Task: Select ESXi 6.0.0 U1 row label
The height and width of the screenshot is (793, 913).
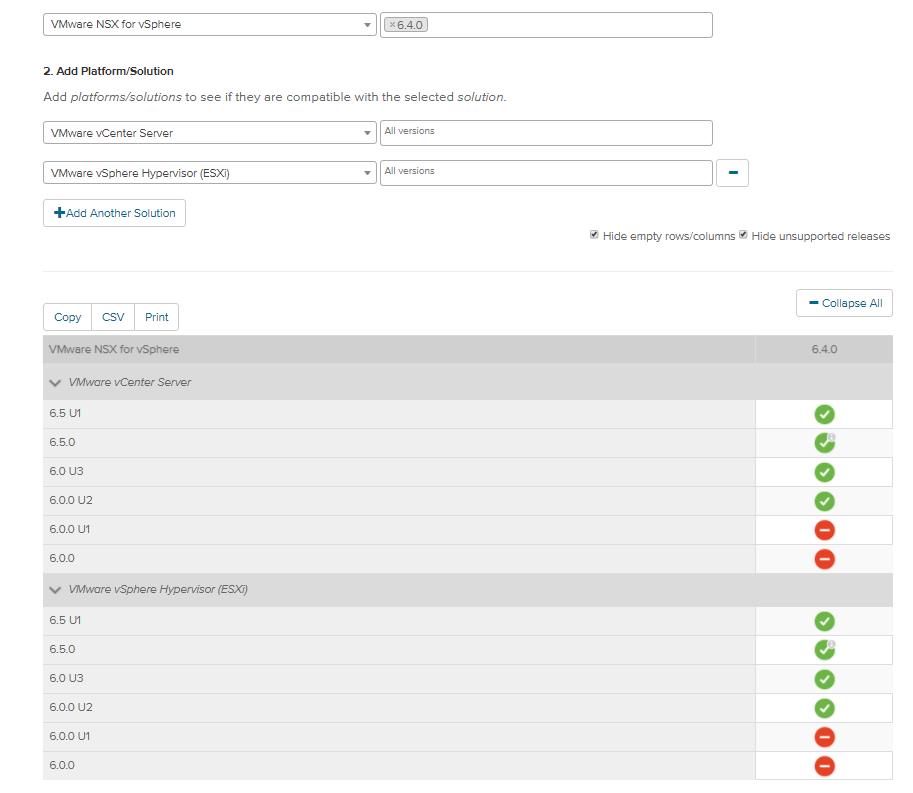Action: (x=70, y=737)
